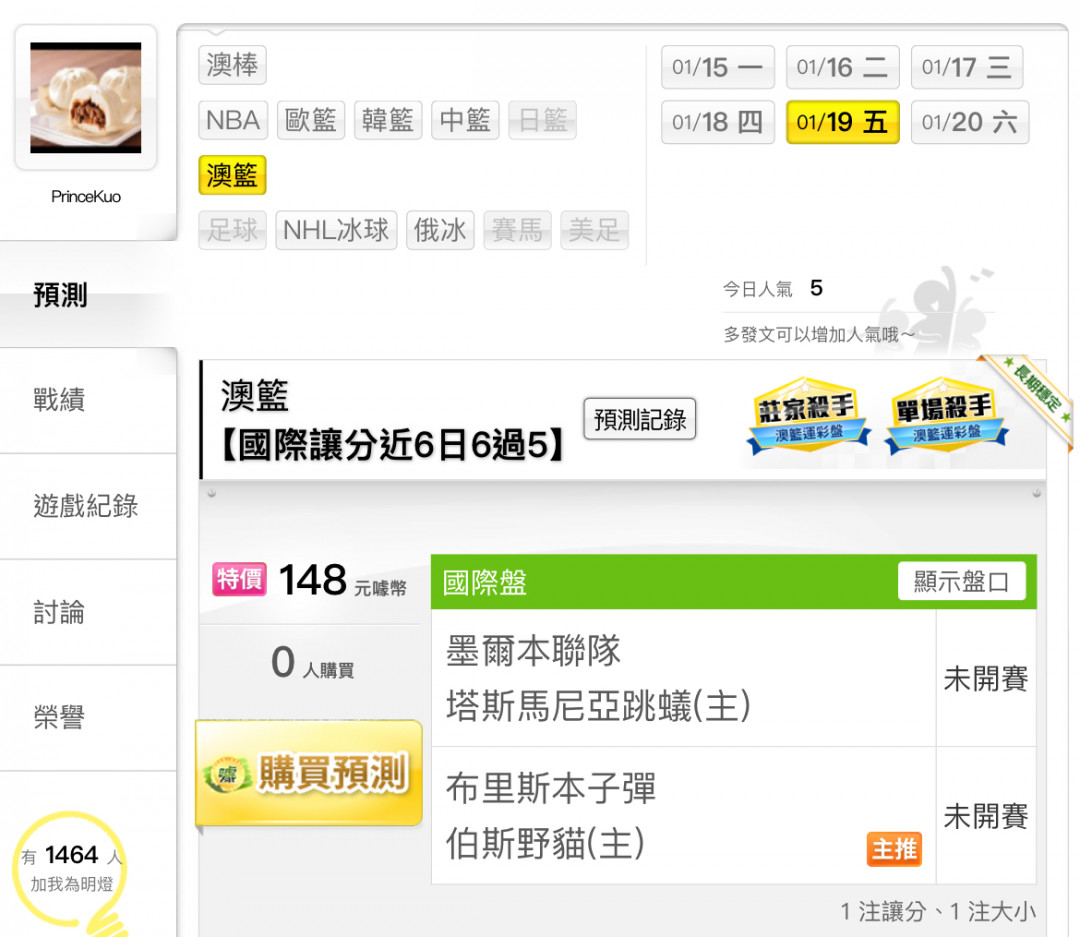The height and width of the screenshot is (937, 1080).
Task: Click the pink 特價 label icon
Action: 239,579
